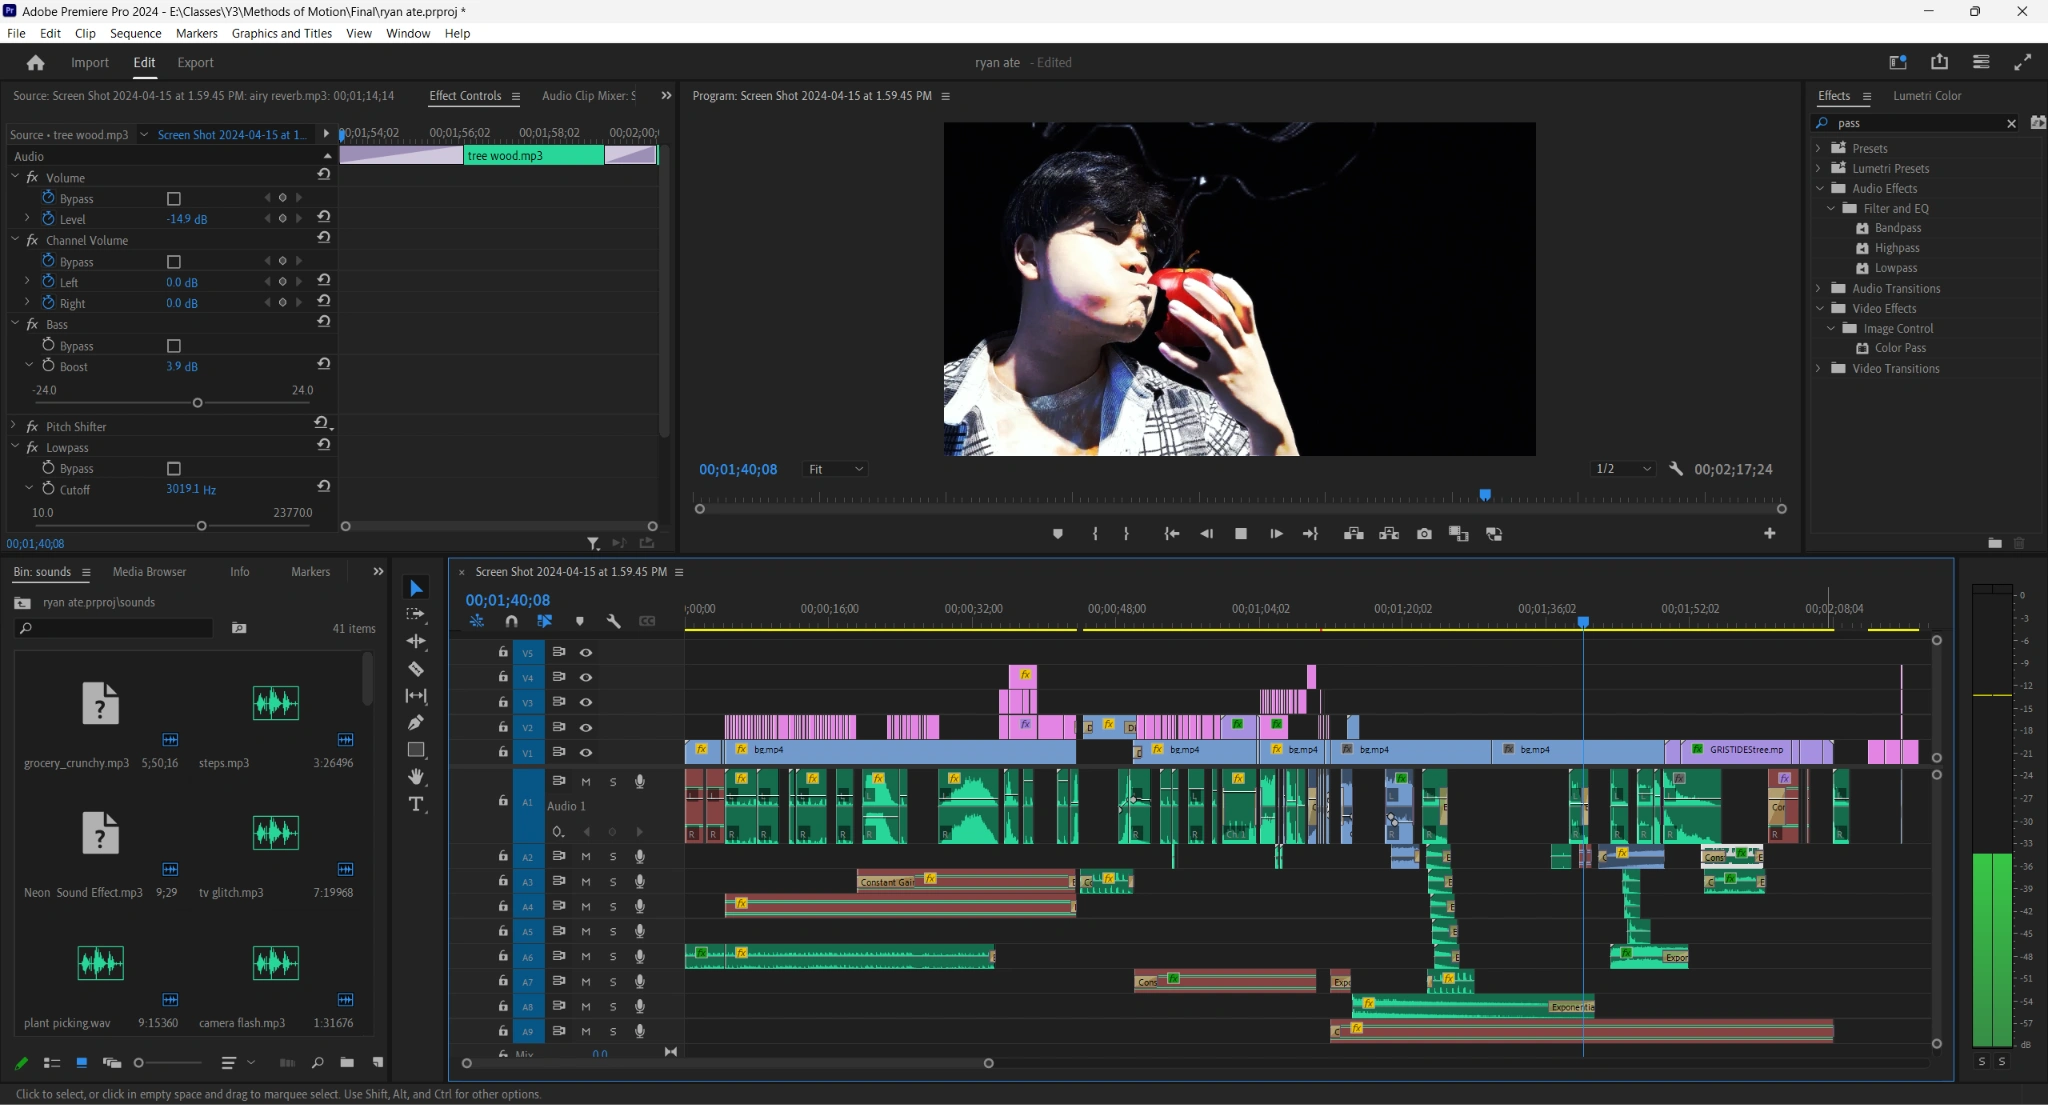Image resolution: width=2048 pixels, height=1105 pixels.
Task: Open Timeline display settings wrench
Action: (x=613, y=621)
